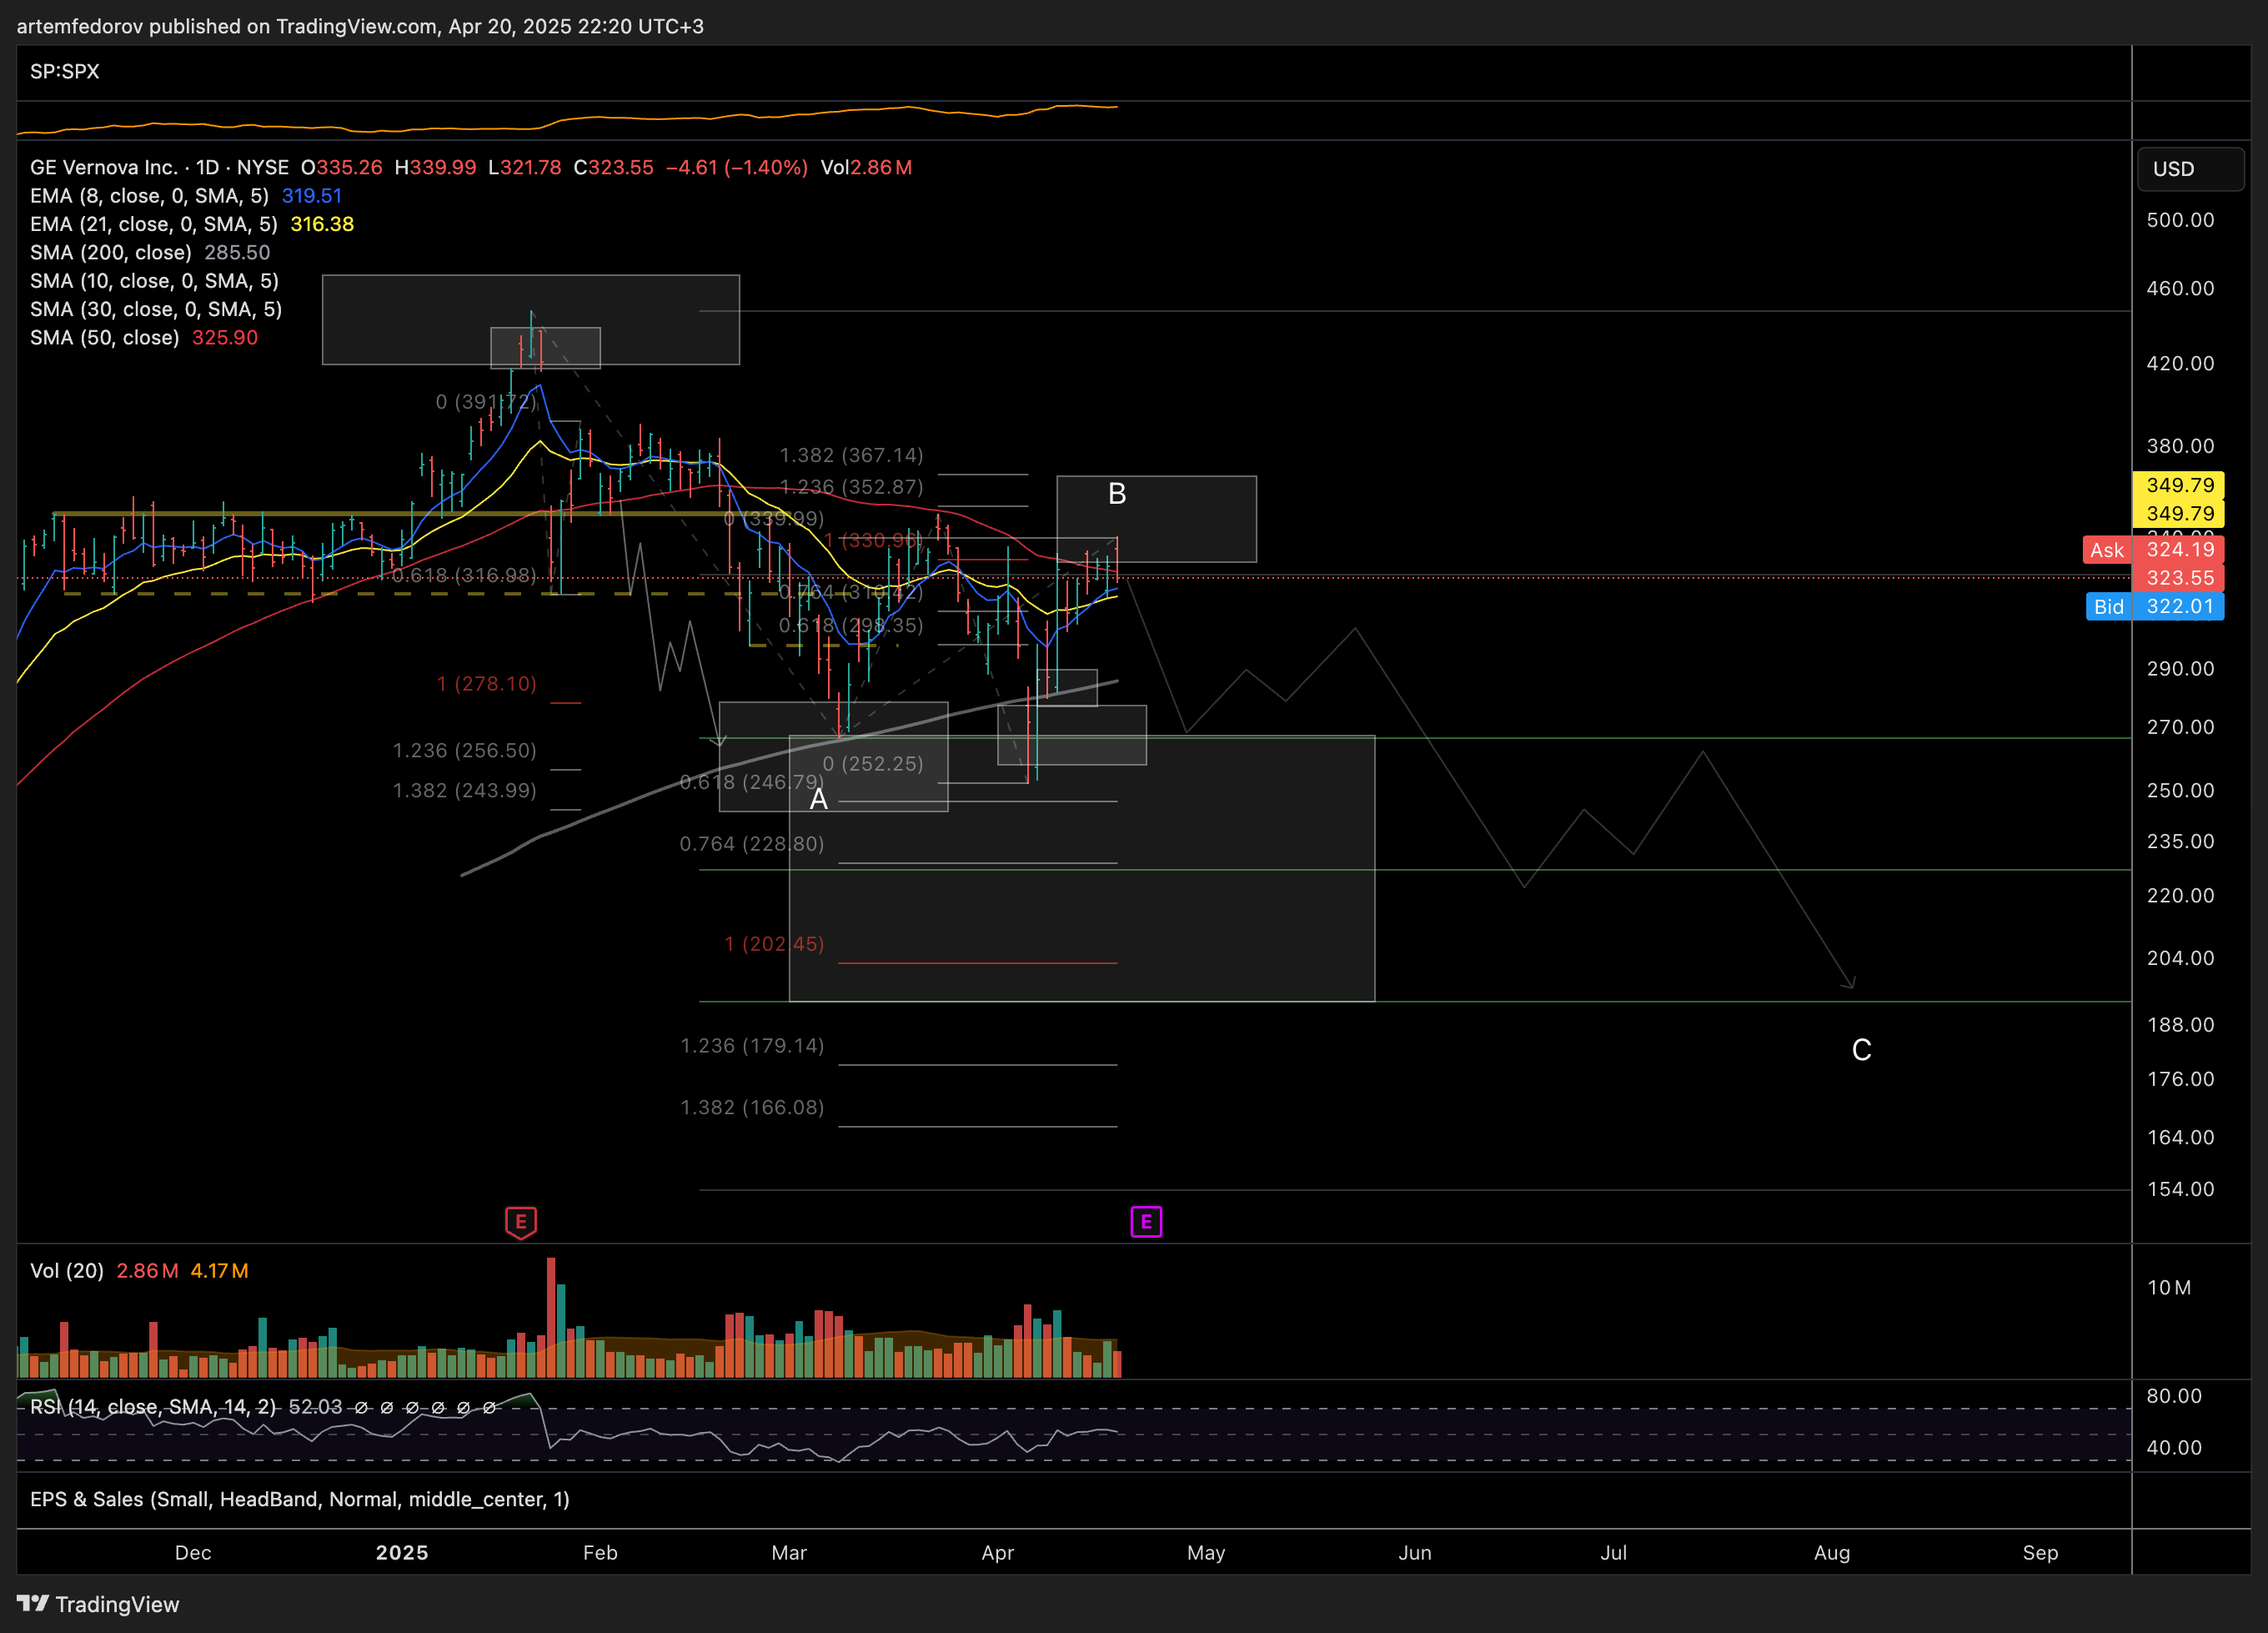This screenshot has width=2268, height=1633.
Task: Click the May label on time axis
Action: click(1206, 1553)
